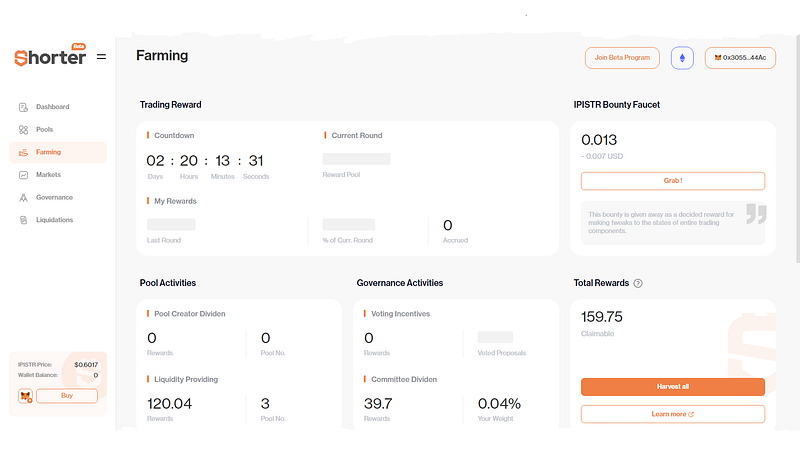800x449 pixels.
Task: Click the Buy button
Action: pyautogui.click(x=67, y=396)
